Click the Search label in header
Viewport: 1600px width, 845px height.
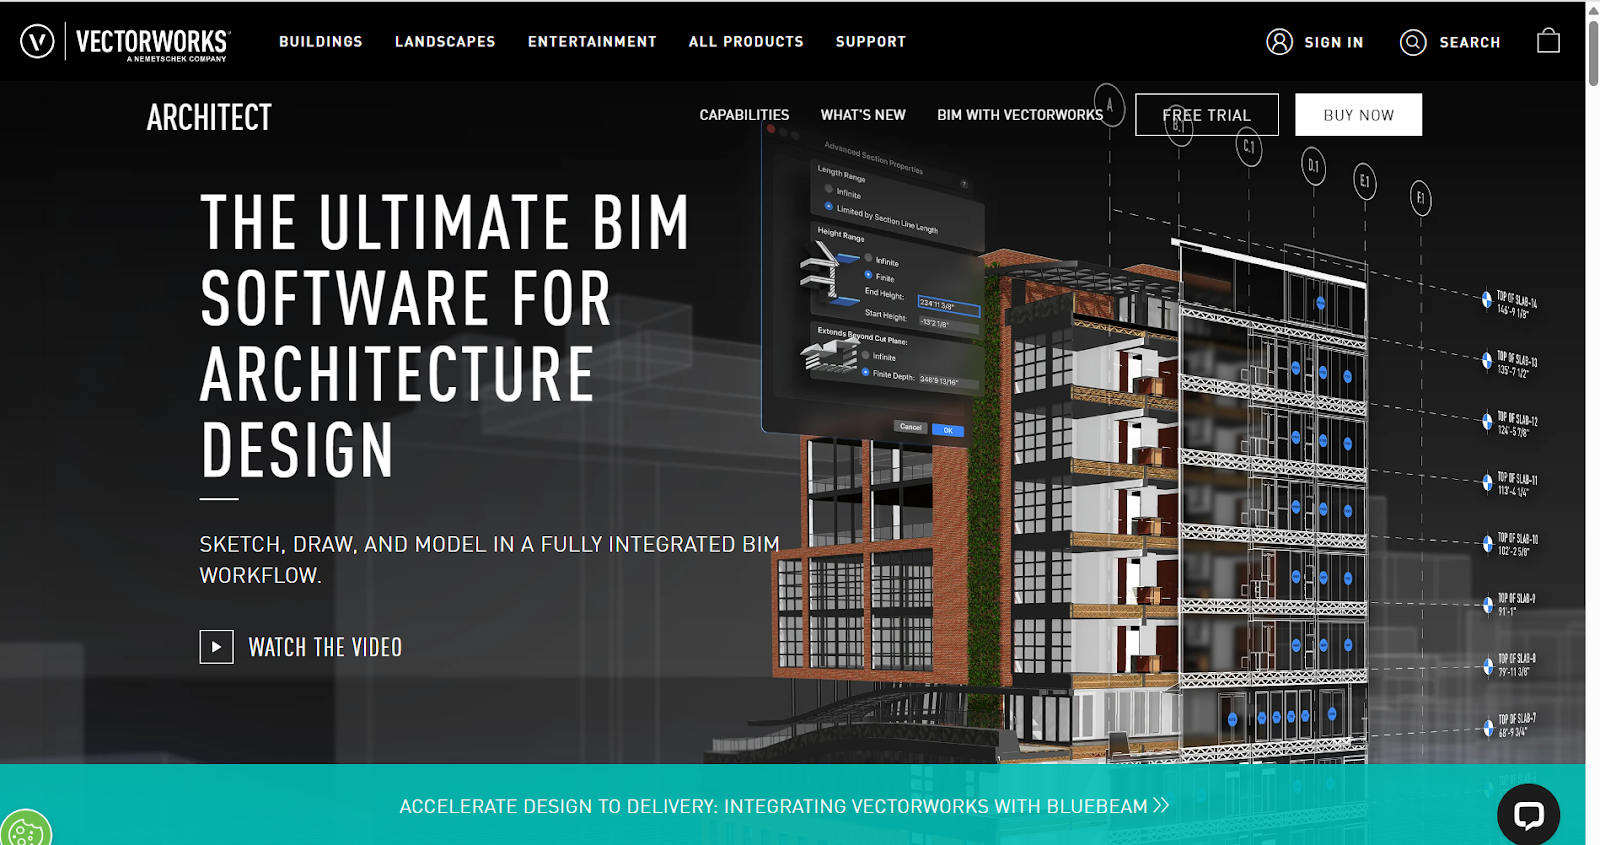pyautogui.click(x=1469, y=43)
